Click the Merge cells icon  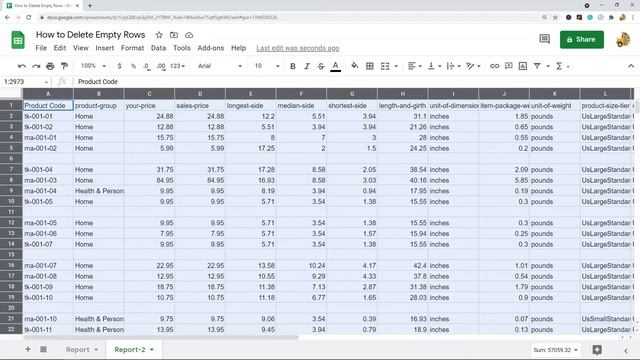pos(385,66)
